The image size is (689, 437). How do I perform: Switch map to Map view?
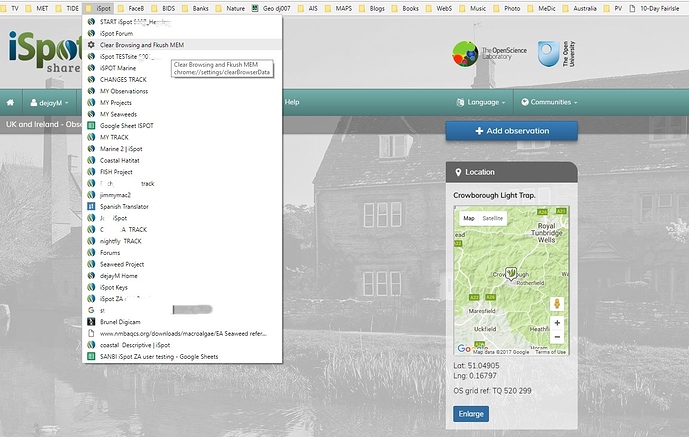(469, 218)
